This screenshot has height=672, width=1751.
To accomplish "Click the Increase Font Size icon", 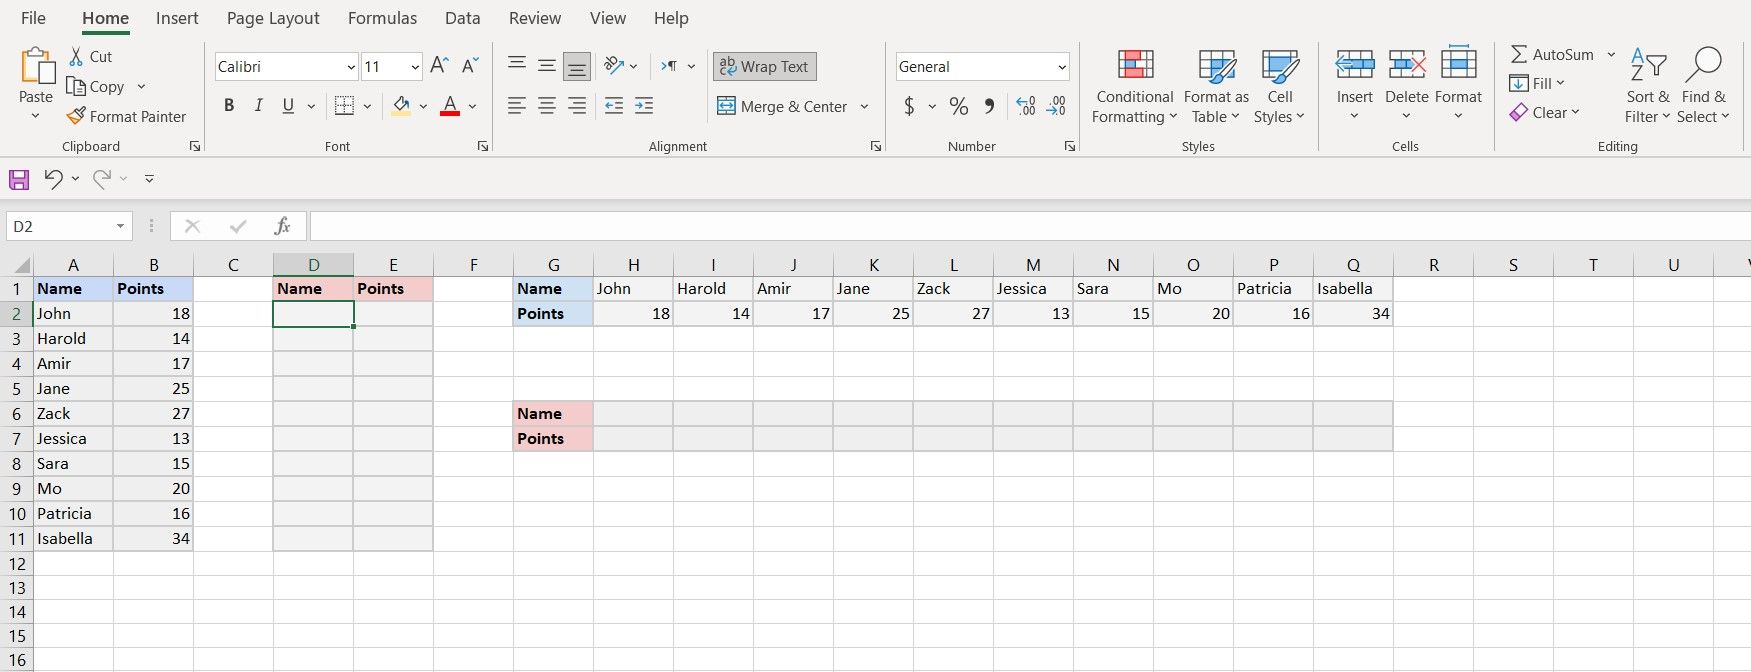I will point(439,66).
